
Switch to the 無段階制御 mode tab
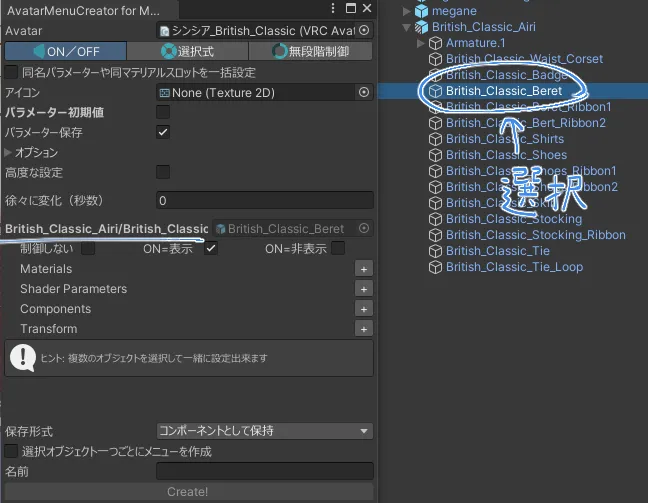coord(310,51)
